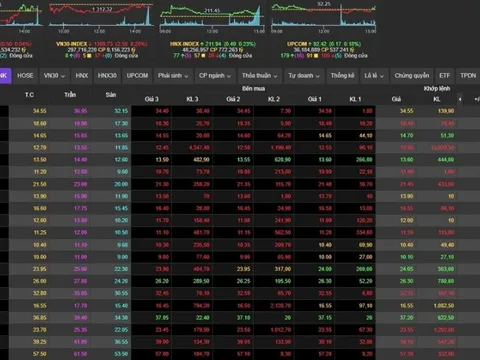Click the reference price 16.60 cell

pyautogui.click(x=40, y=208)
